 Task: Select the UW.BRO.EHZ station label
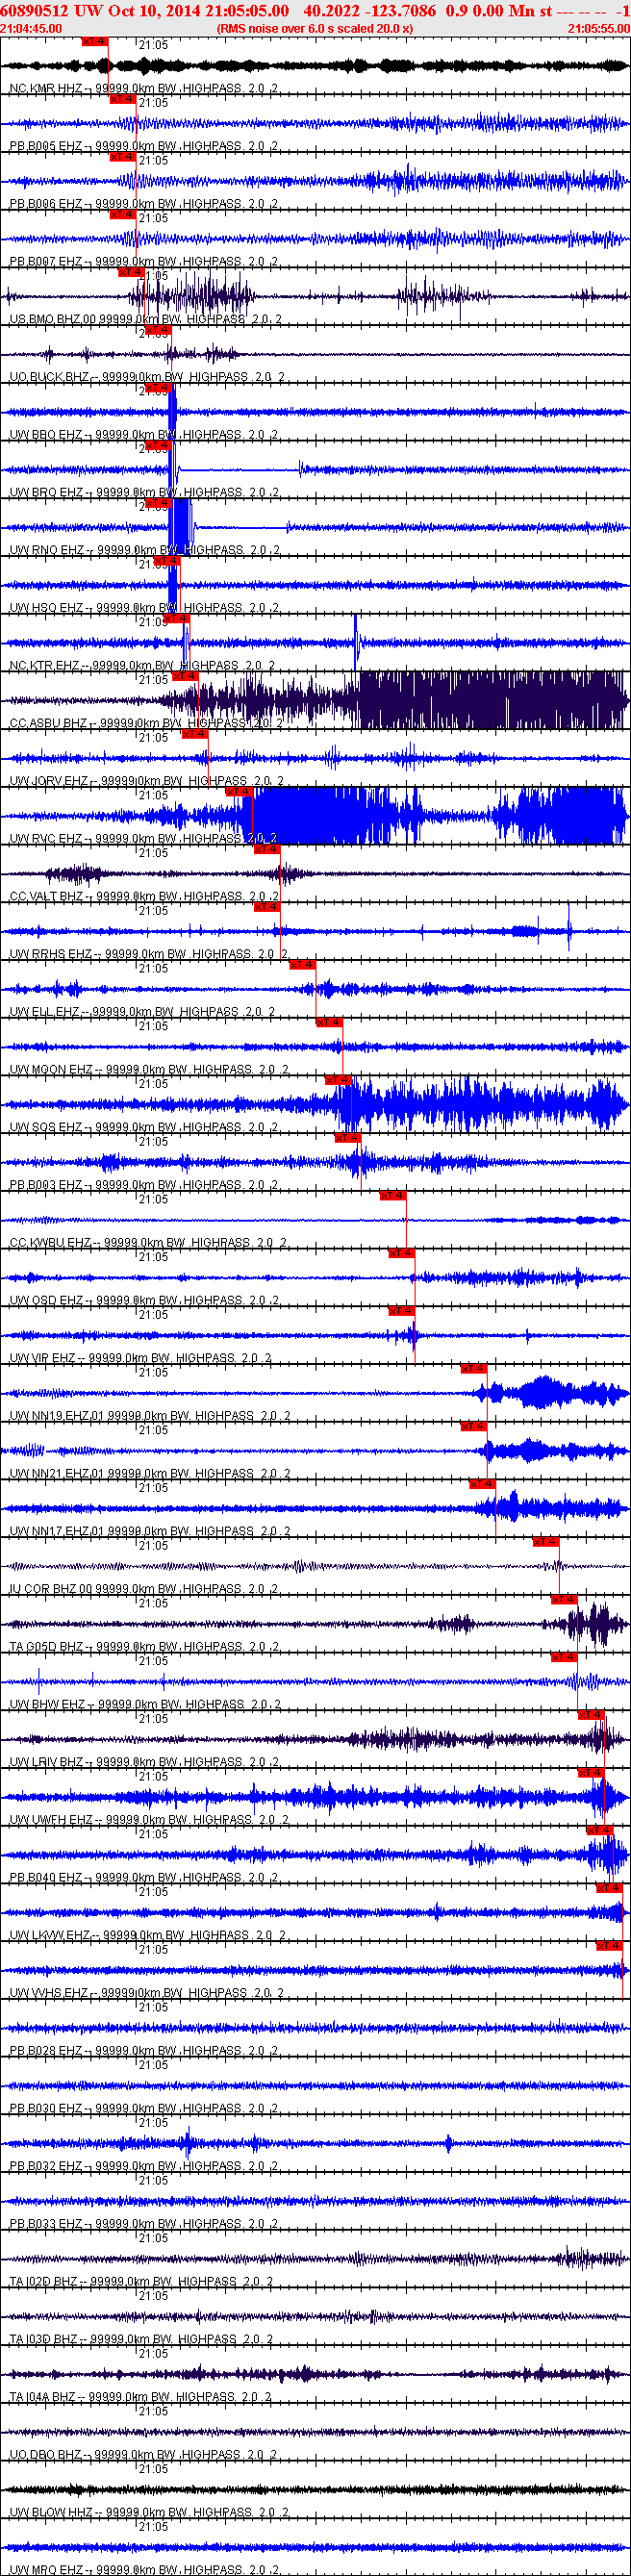[144, 493]
